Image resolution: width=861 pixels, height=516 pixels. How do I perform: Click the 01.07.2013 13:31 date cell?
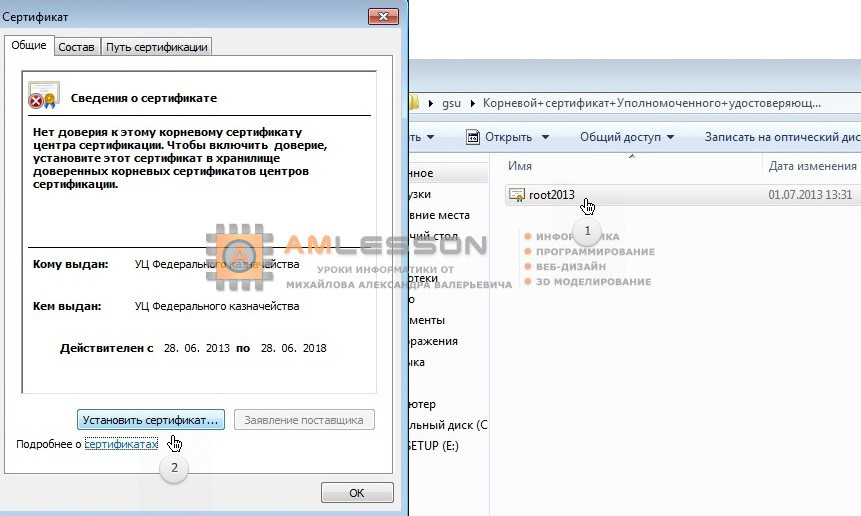click(810, 195)
